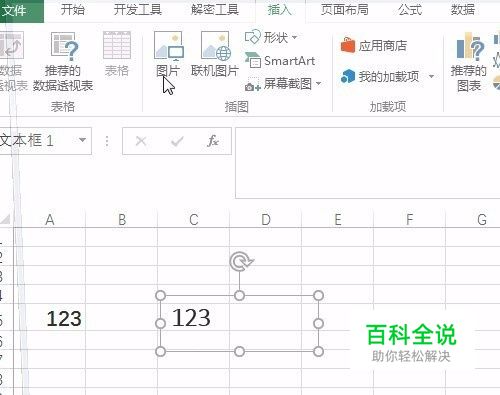Select column C header
500x395 pixels.
click(x=194, y=220)
